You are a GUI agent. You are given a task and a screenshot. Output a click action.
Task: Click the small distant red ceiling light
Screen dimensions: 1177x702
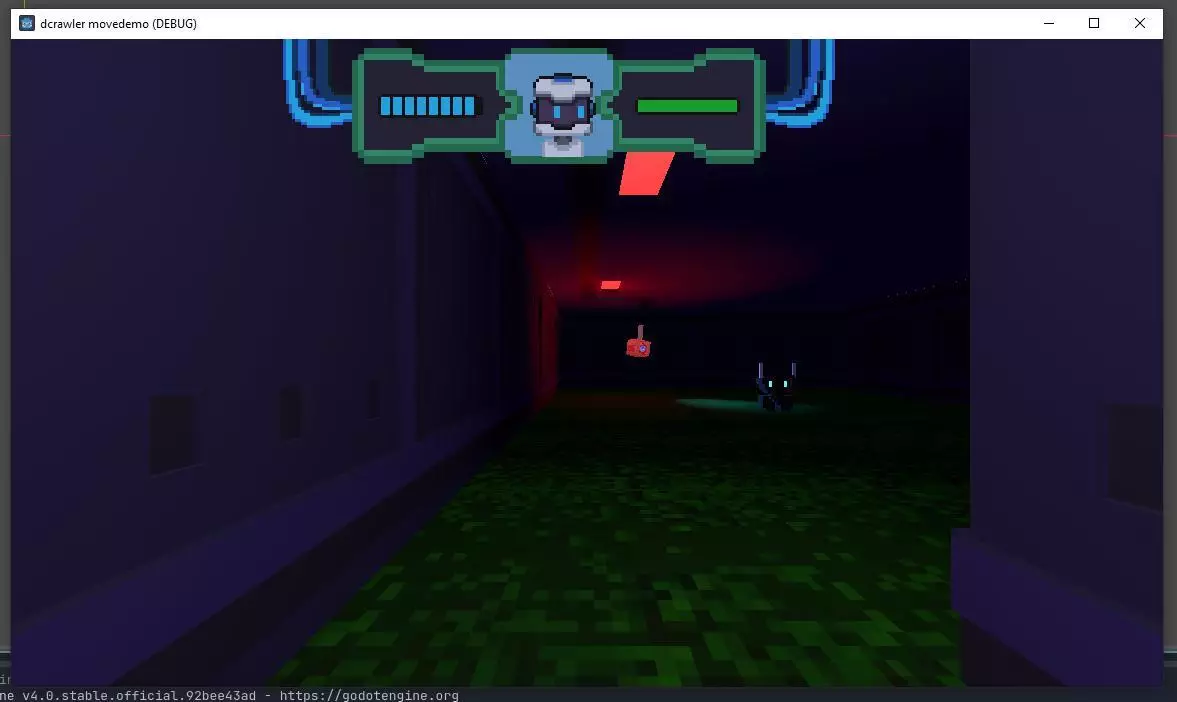[x=610, y=285]
